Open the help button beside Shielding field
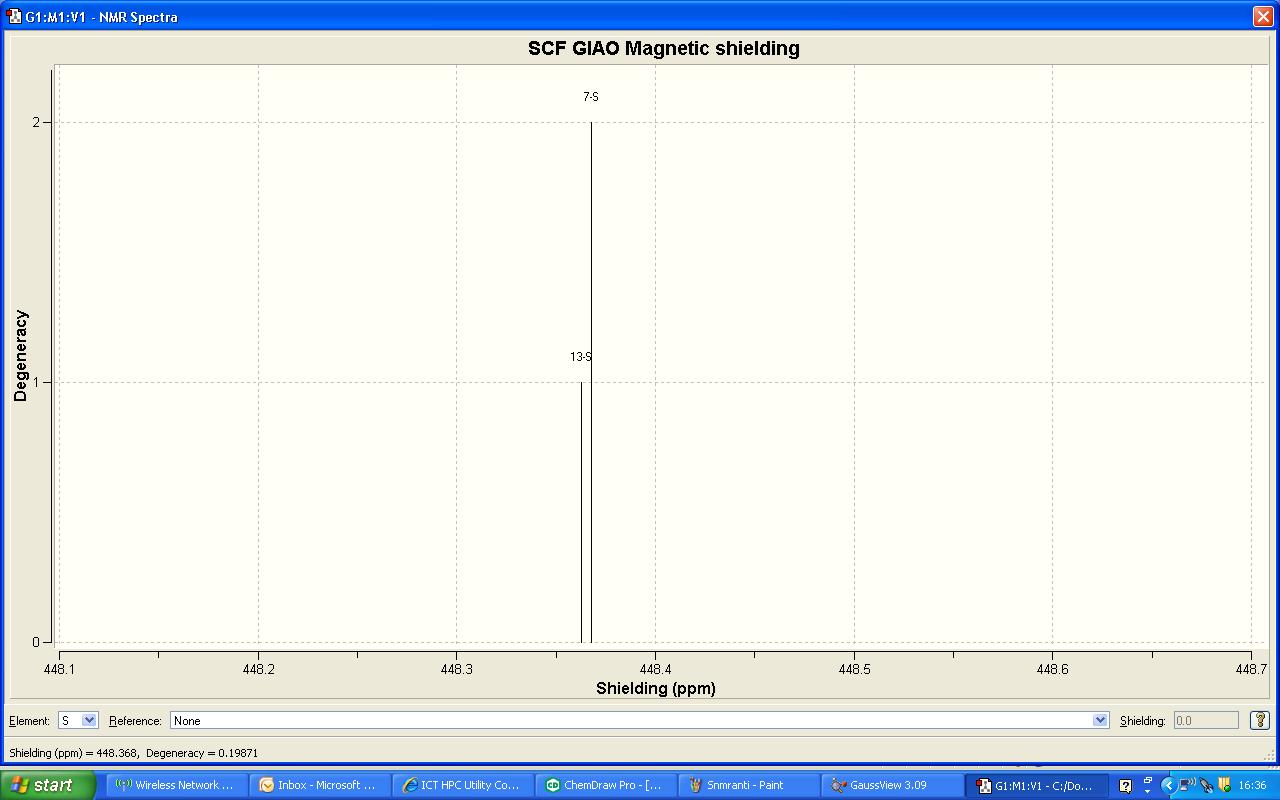This screenshot has height=800, width=1280. (x=1260, y=720)
